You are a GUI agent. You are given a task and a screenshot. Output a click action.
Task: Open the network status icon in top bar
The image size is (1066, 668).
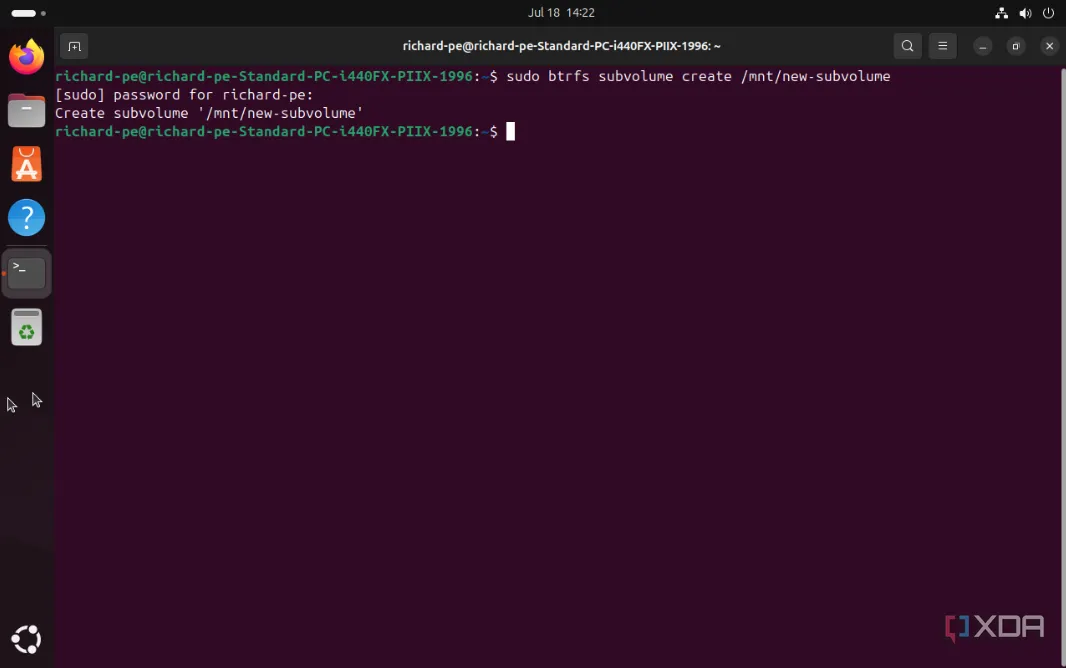click(1001, 13)
